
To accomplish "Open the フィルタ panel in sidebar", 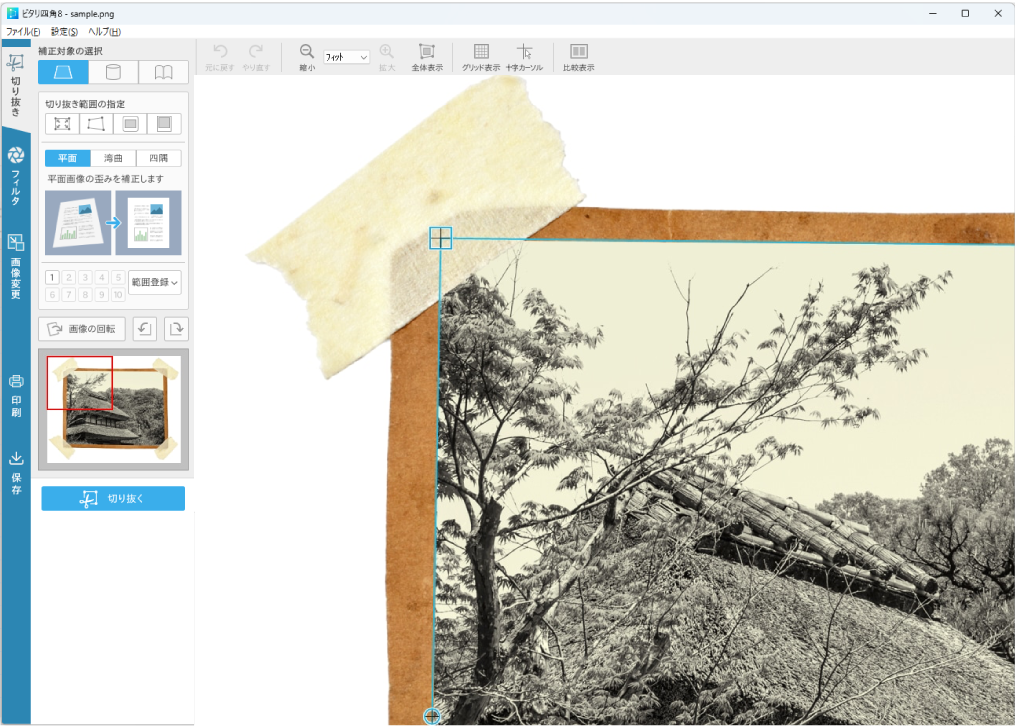I will tap(16, 175).
